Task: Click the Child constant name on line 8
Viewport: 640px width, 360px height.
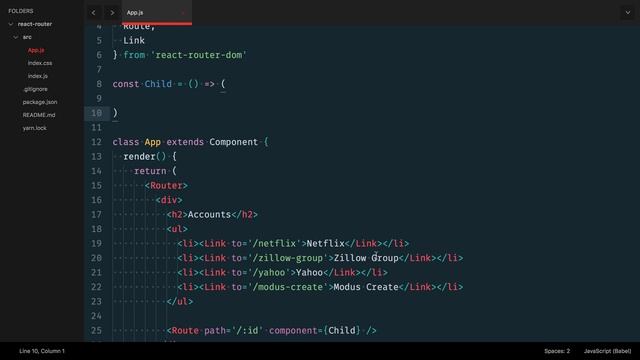Action: pyautogui.click(x=158, y=84)
